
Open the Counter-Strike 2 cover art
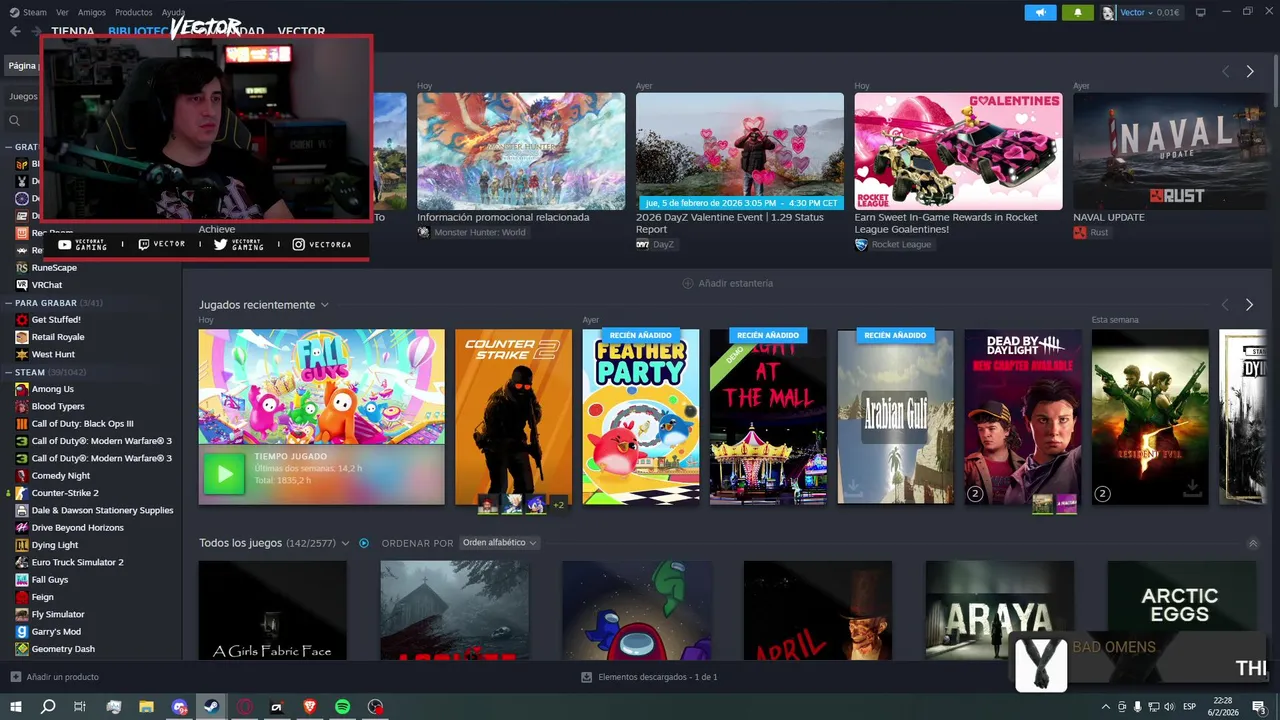(514, 417)
